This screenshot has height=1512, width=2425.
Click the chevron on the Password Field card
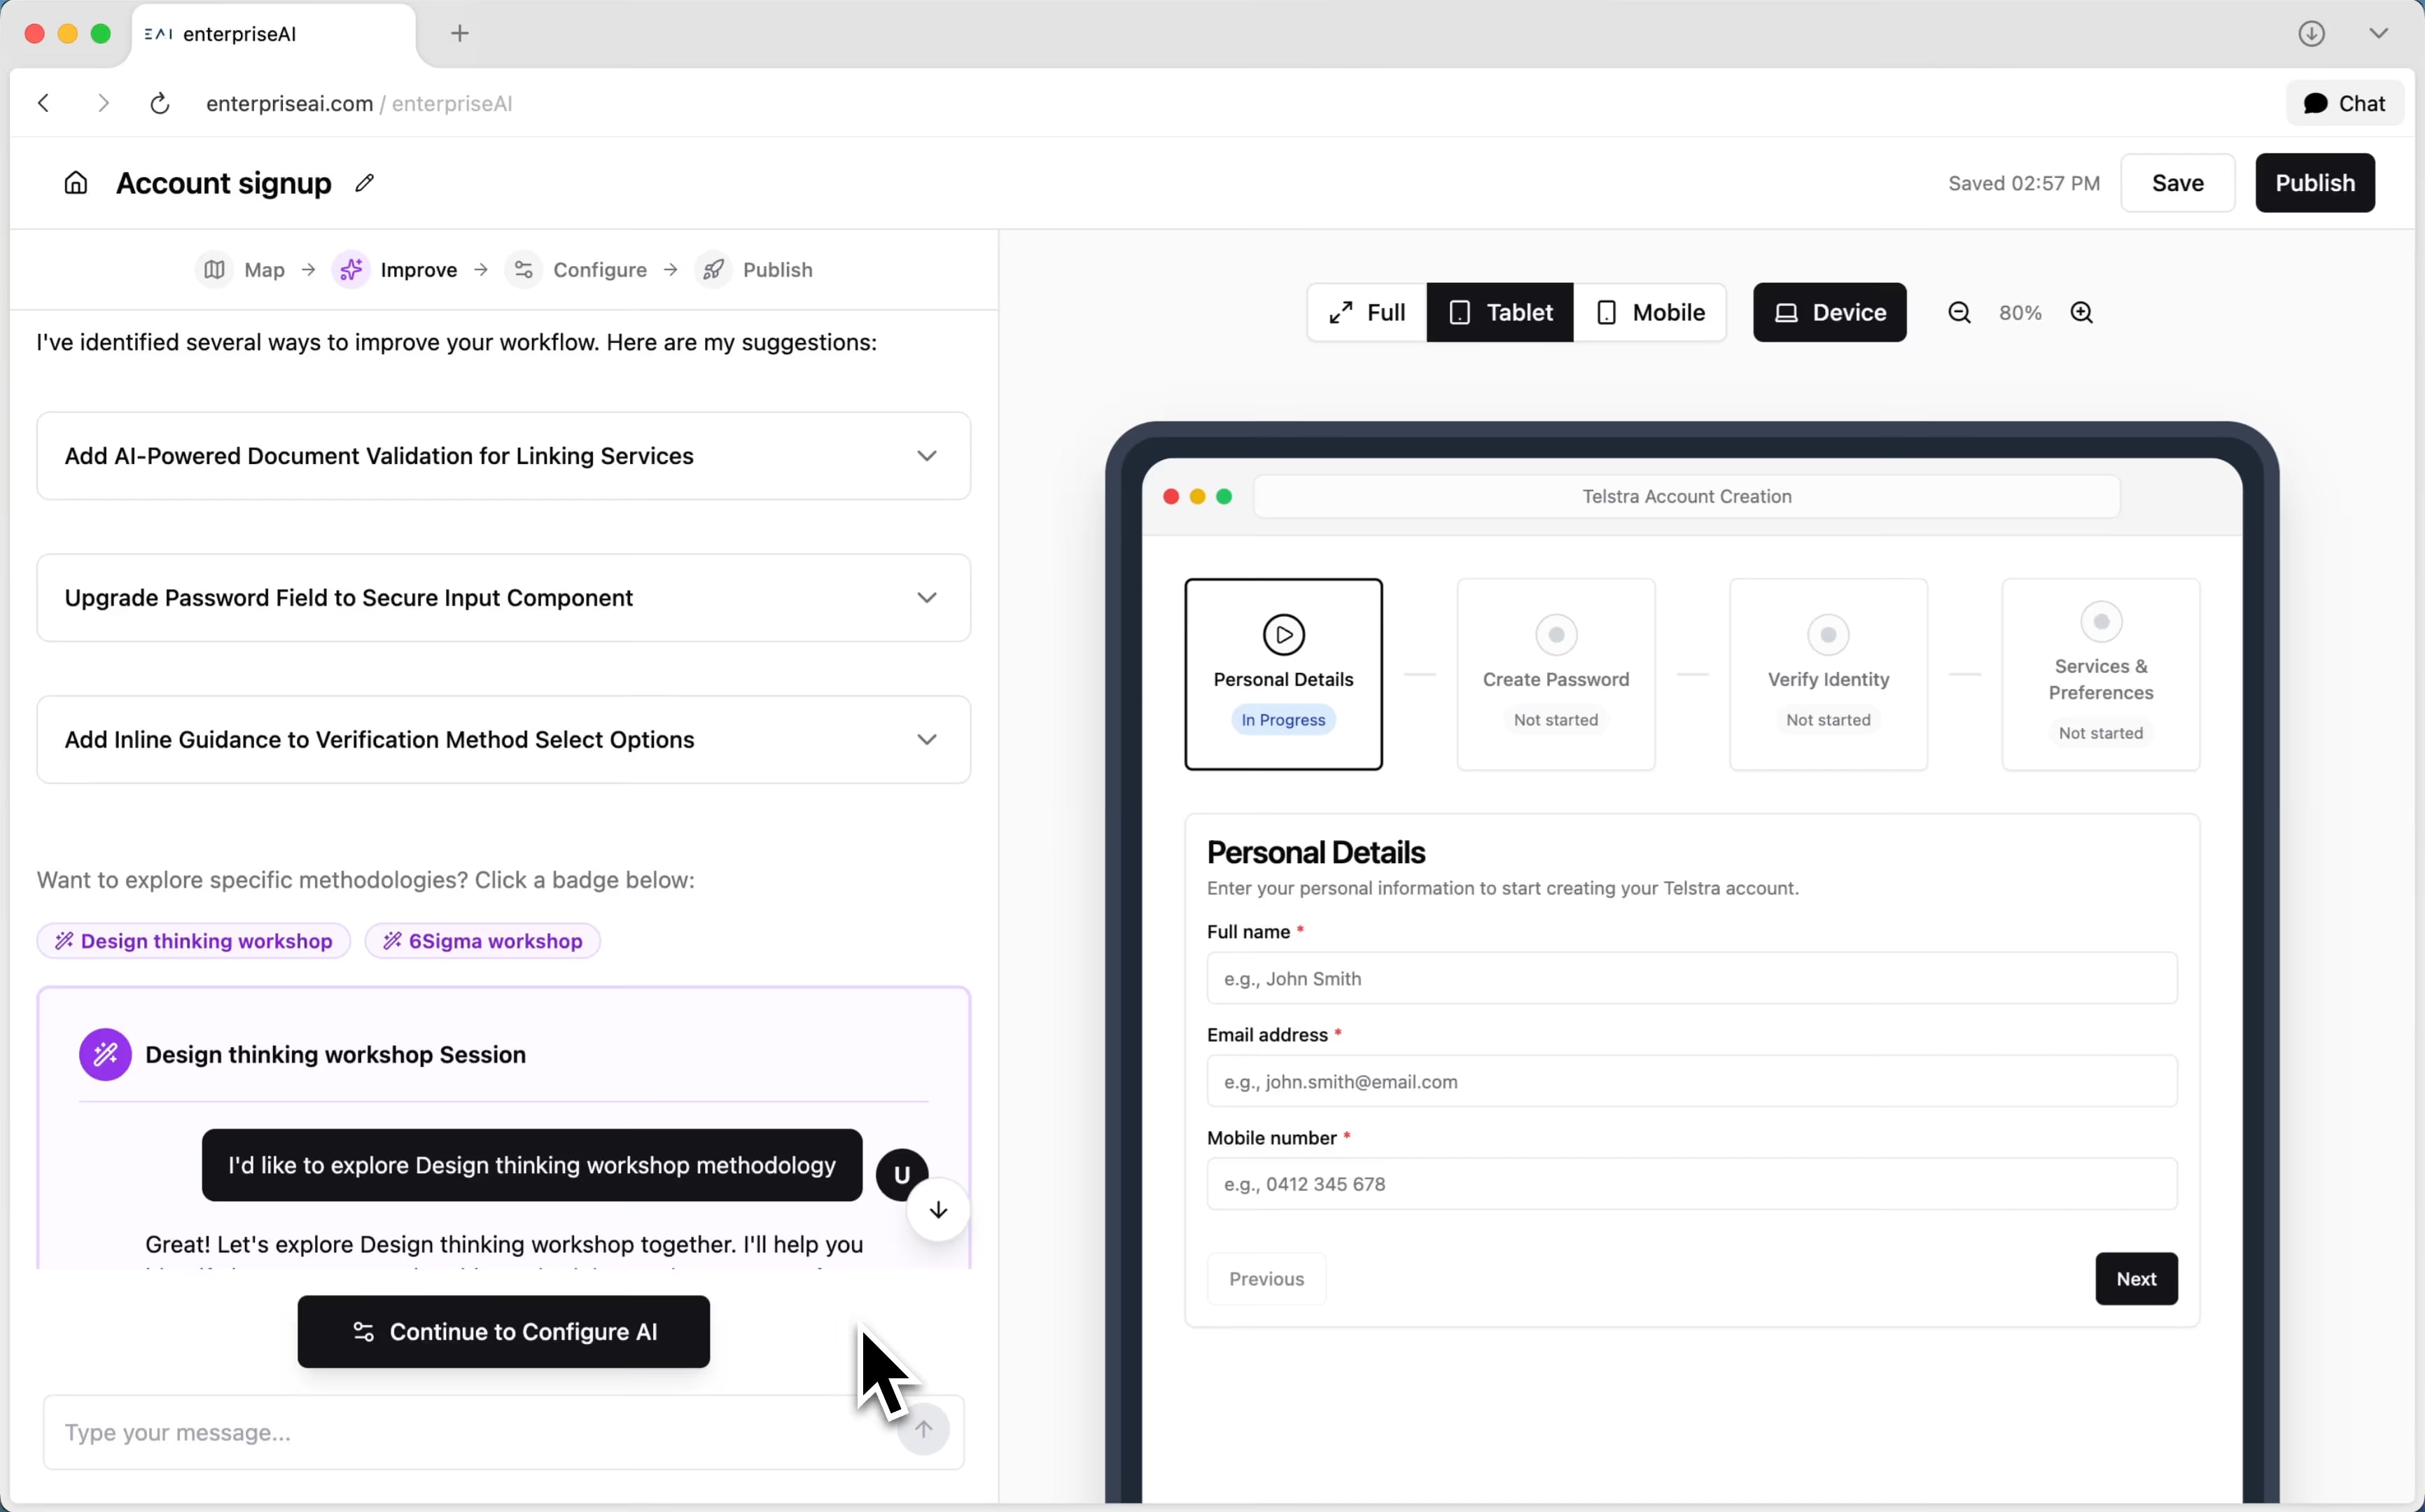click(927, 598)
